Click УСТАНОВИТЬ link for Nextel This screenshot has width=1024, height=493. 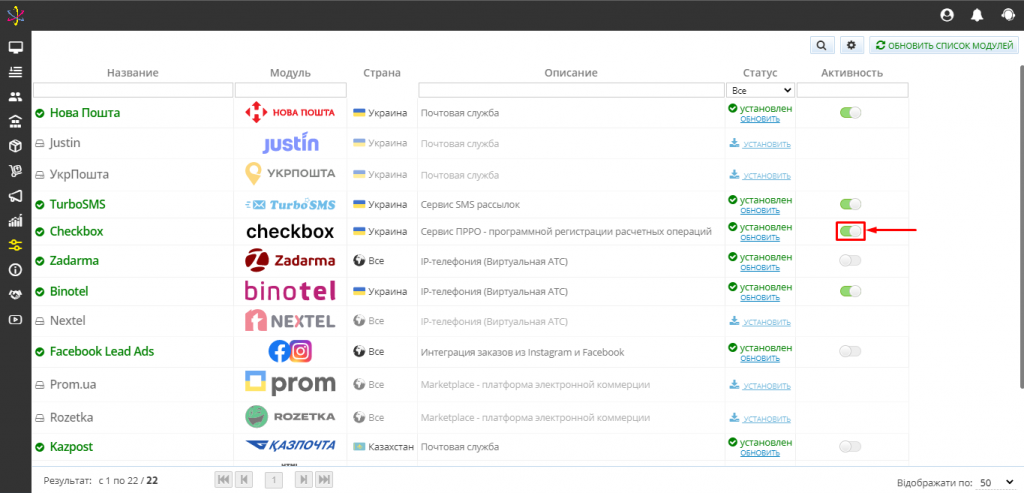tap(766, 322)
